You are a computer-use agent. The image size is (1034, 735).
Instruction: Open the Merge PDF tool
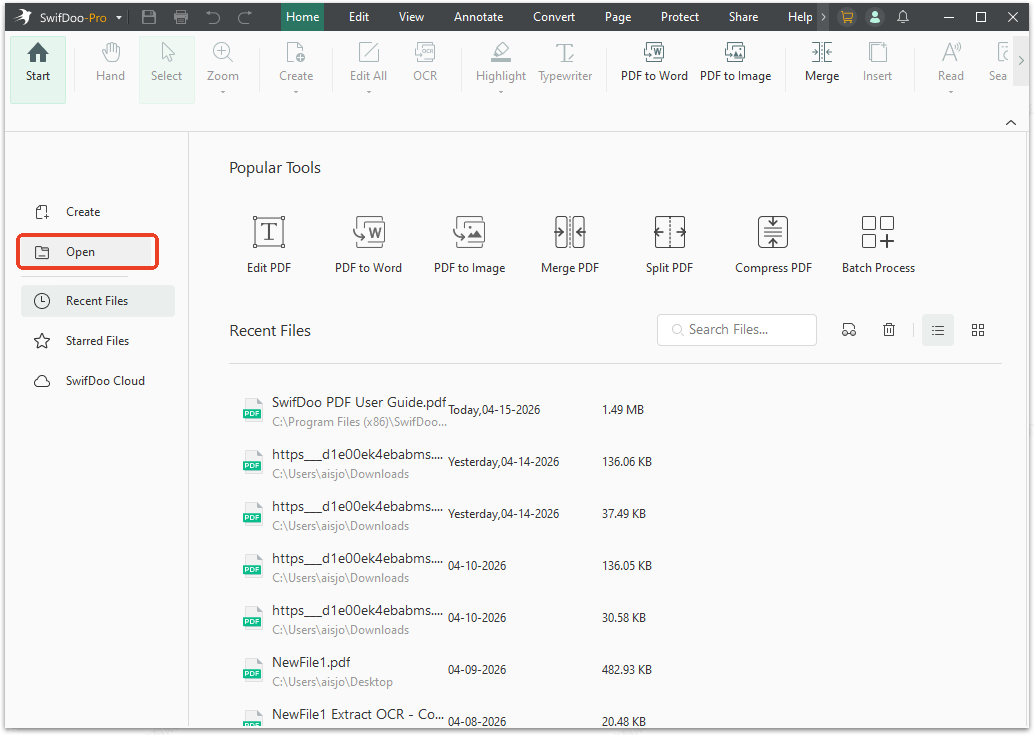pos(569,243)
